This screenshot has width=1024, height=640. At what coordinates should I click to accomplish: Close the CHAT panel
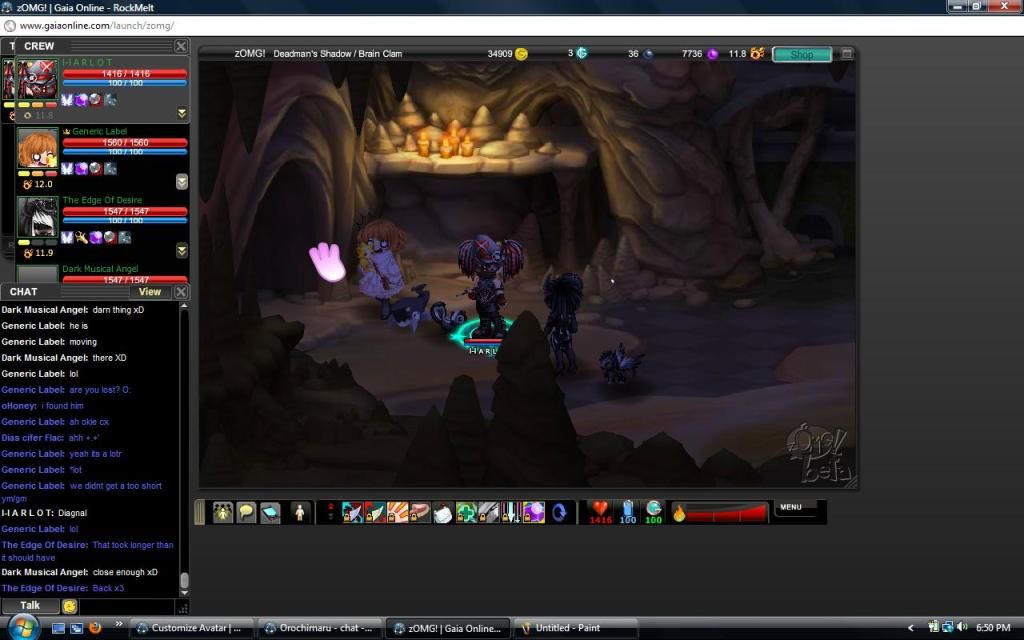181,292
